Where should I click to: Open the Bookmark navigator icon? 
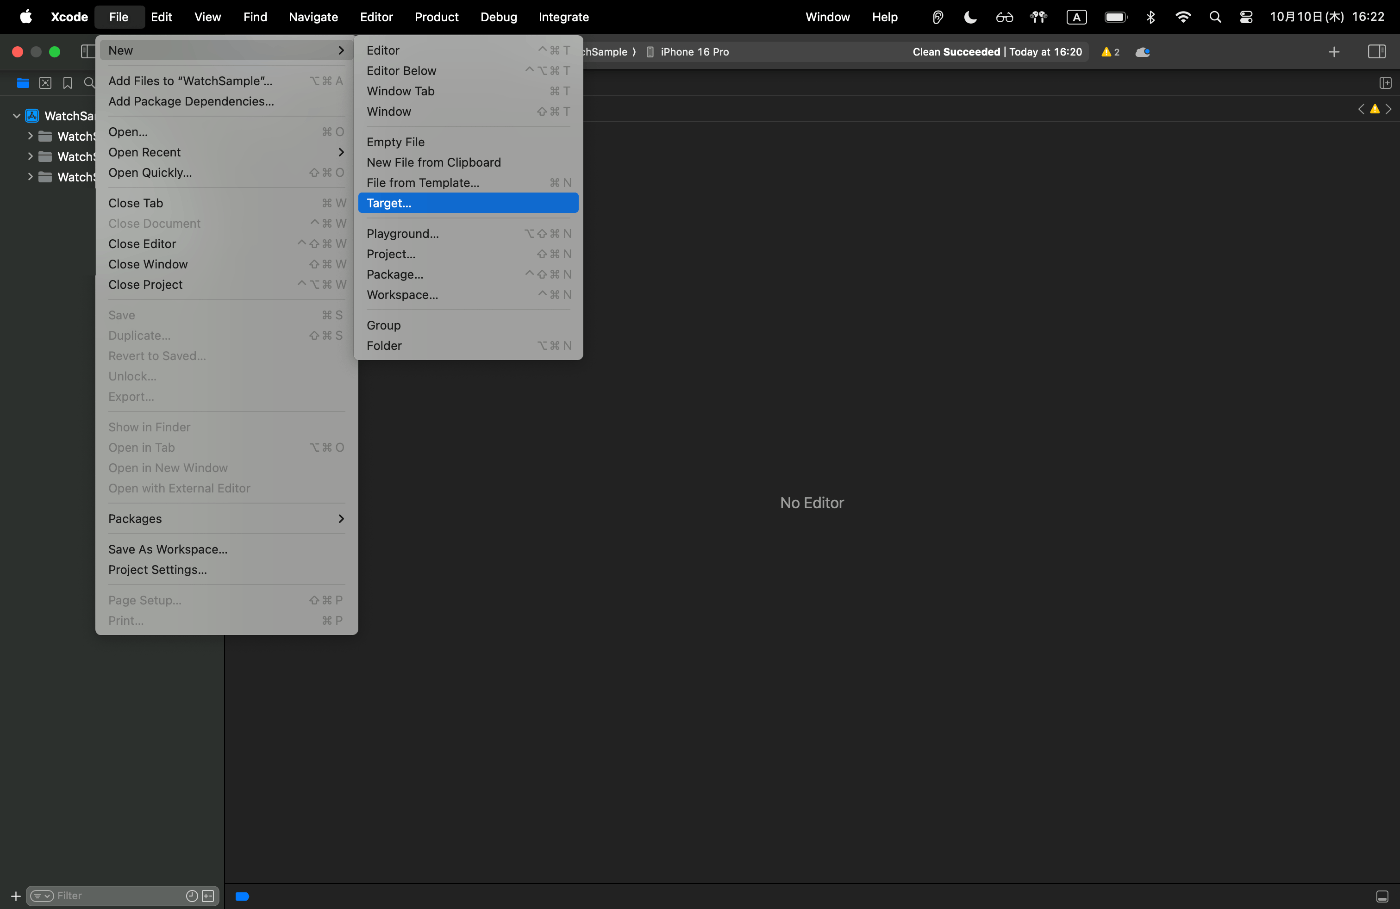click(x=68, y=83)
